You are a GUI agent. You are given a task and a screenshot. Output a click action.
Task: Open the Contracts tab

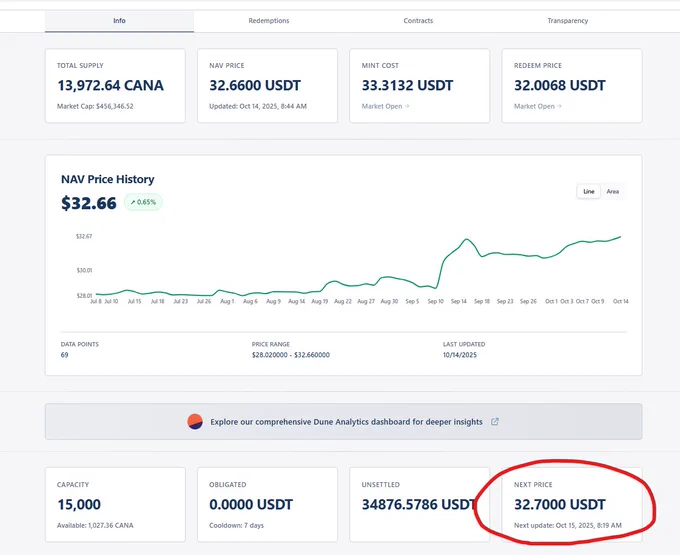click(x=418, y=21)
